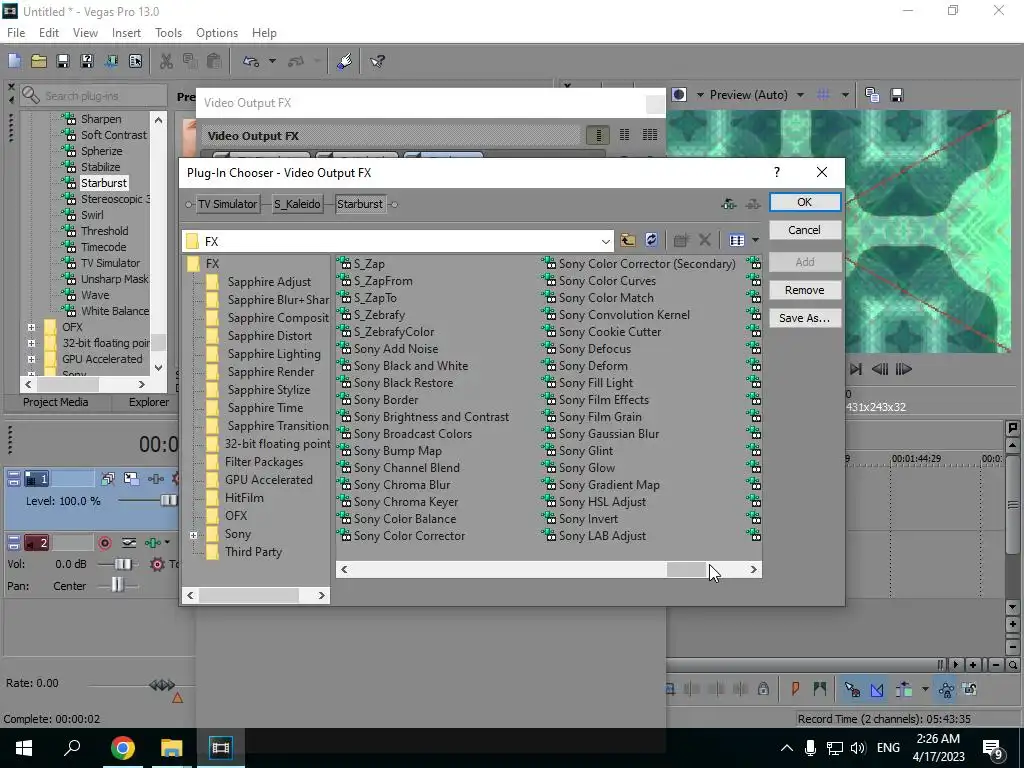The width and height of the screenshot is (1024, 768).
Task: Step to previous frame in preview
Action: coord(880,369)
